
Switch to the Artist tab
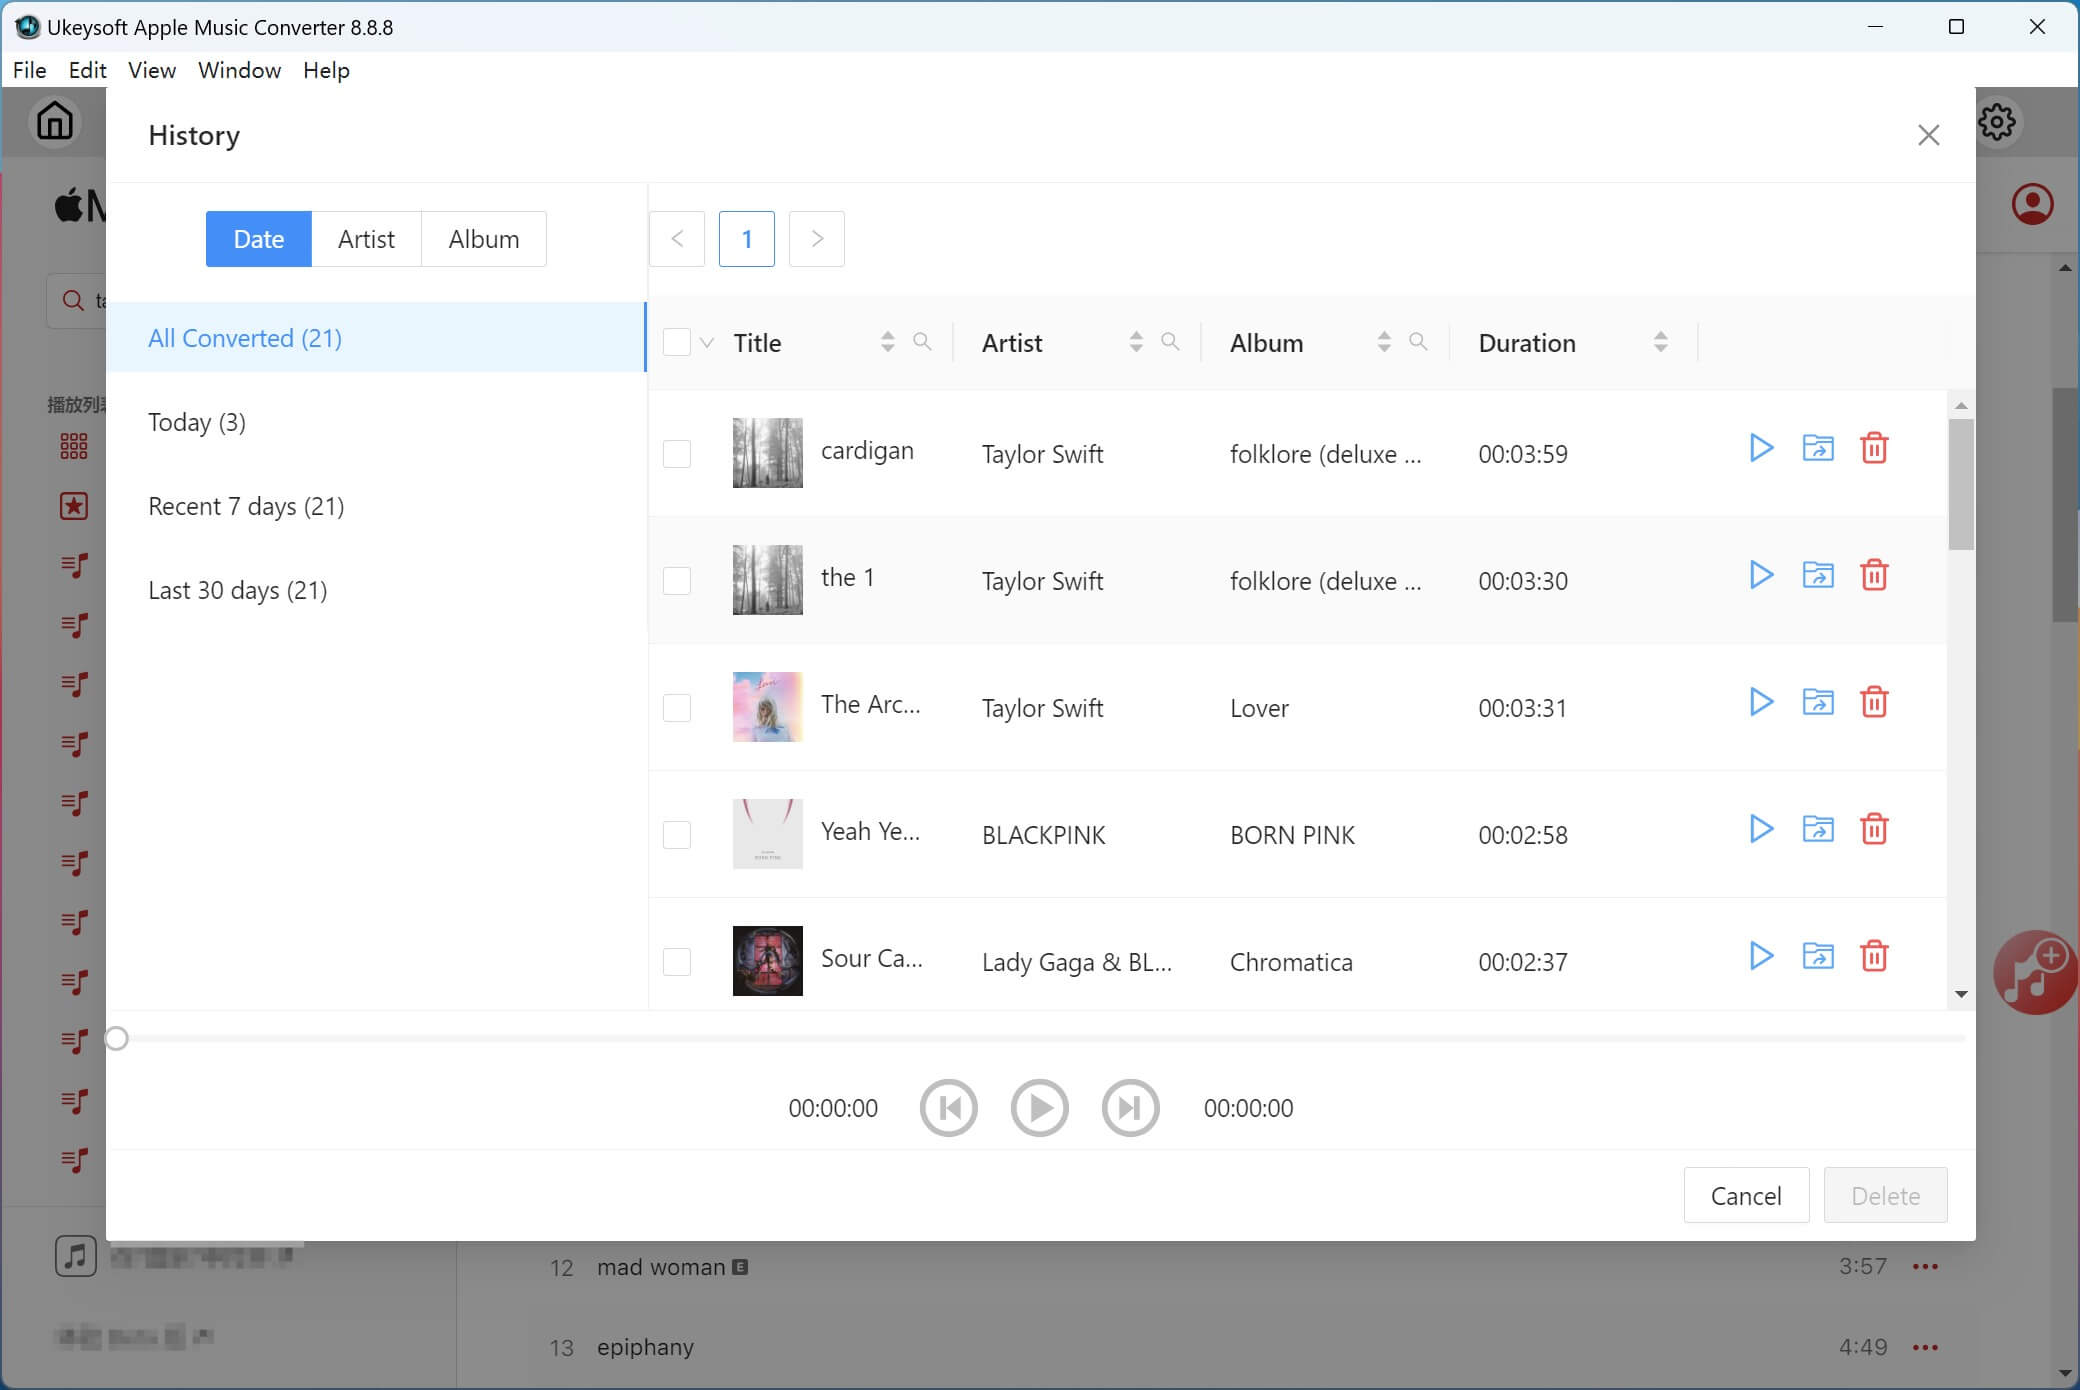366,239
